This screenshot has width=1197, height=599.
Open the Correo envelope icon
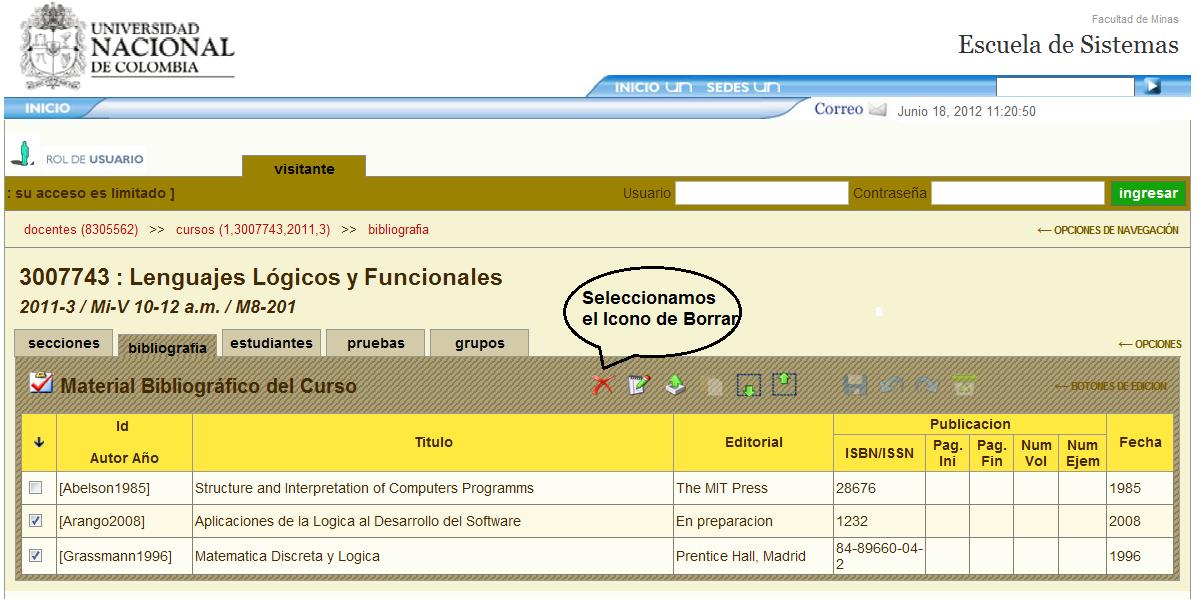(x=878, y=110)
